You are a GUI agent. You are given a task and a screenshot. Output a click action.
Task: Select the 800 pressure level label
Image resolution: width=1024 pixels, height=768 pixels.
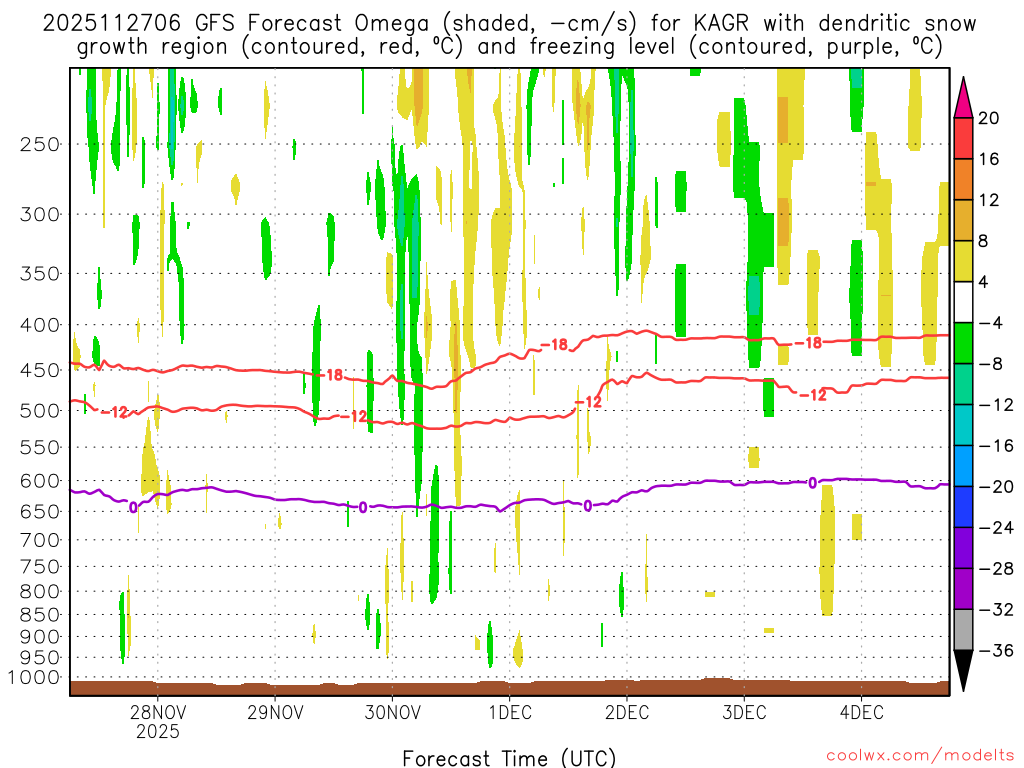pos(40,592)
